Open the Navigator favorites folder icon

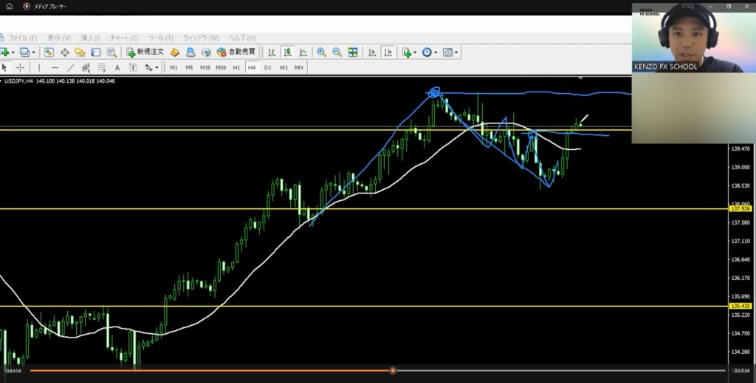[x=80, y=52]
